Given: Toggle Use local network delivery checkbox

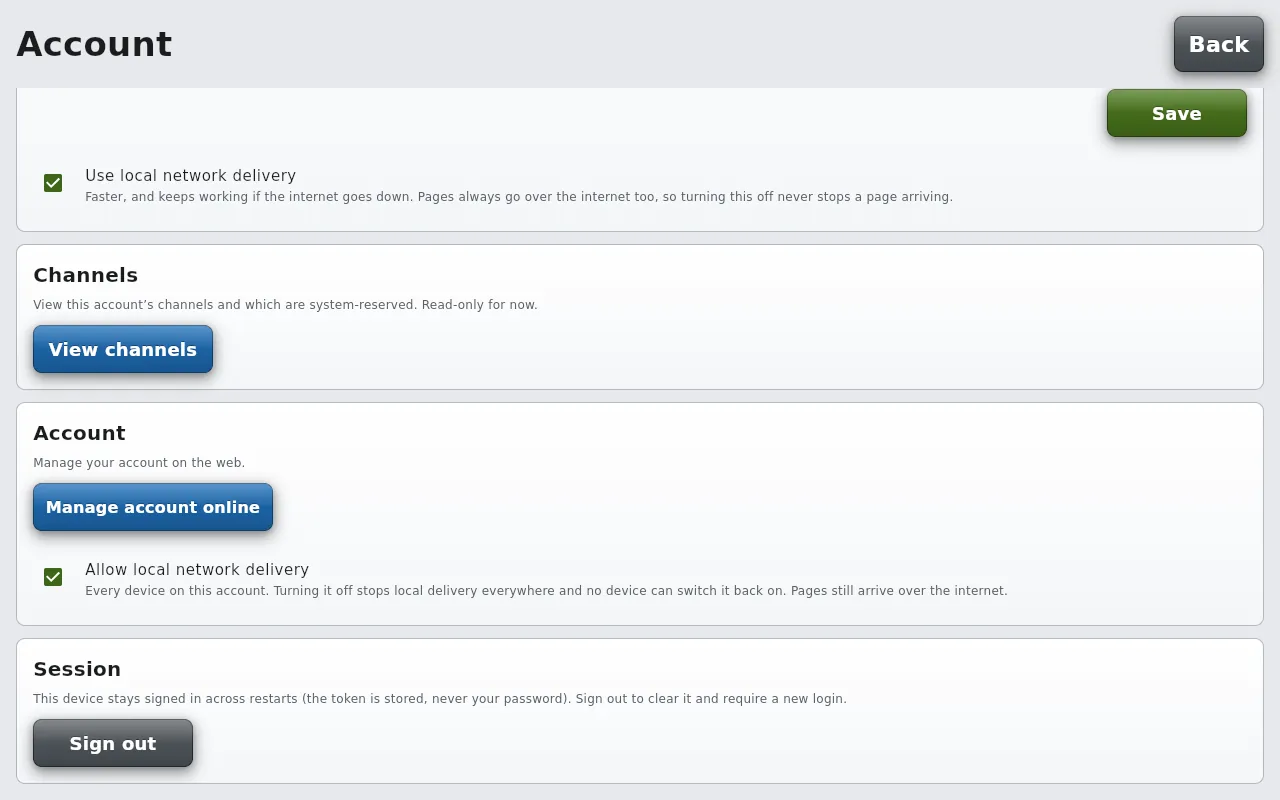Looking at the screenshot, I should (x=53, y=183).
